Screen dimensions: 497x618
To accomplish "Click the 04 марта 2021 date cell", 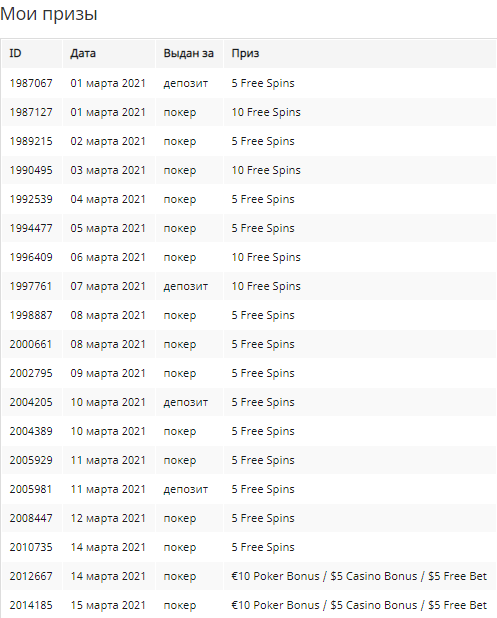I will [108, 199].
